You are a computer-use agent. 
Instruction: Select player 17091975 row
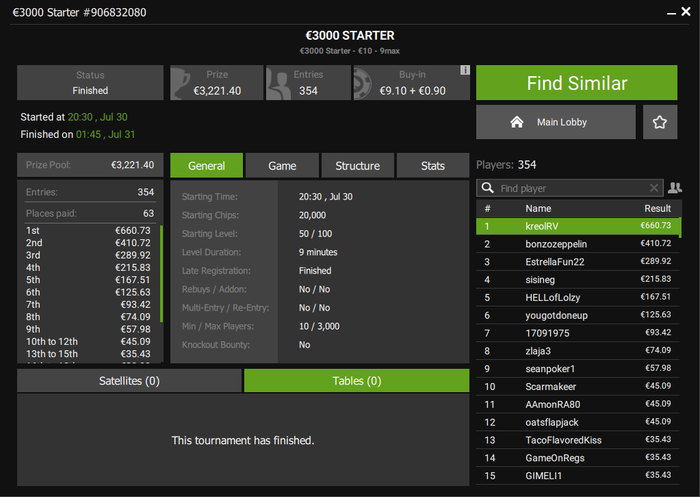(578, 333)
